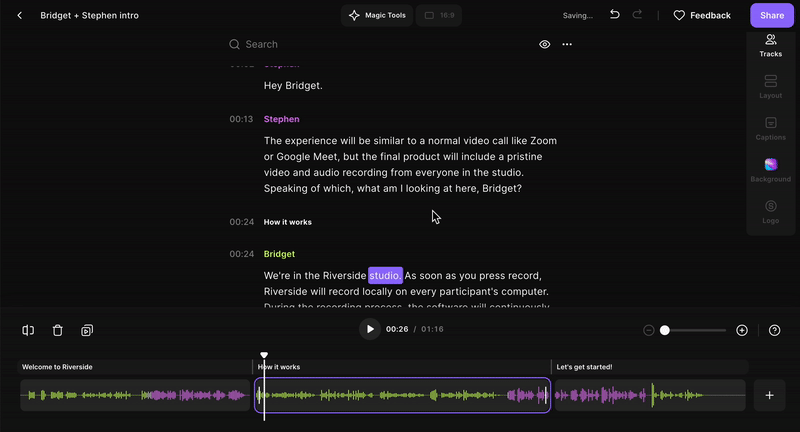
Task: Add a new clip with the plus button
Action: click(769, 395)
